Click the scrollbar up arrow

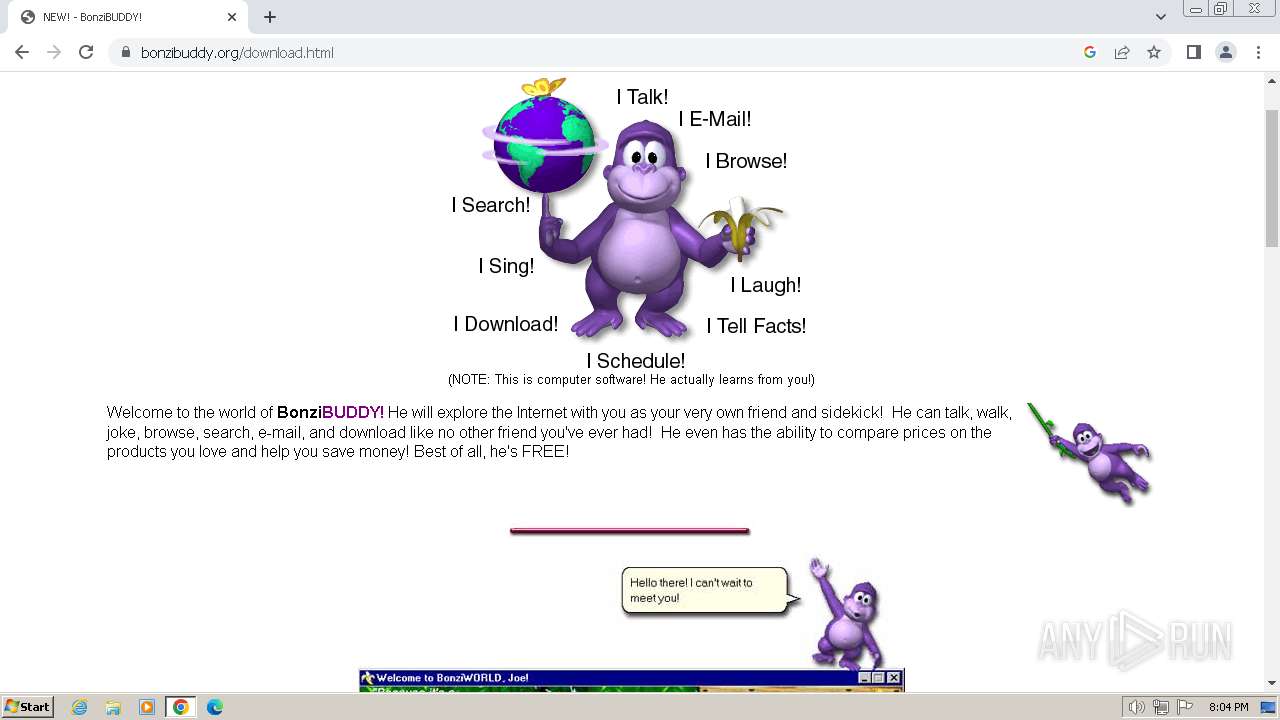[x=1272, y=80]
